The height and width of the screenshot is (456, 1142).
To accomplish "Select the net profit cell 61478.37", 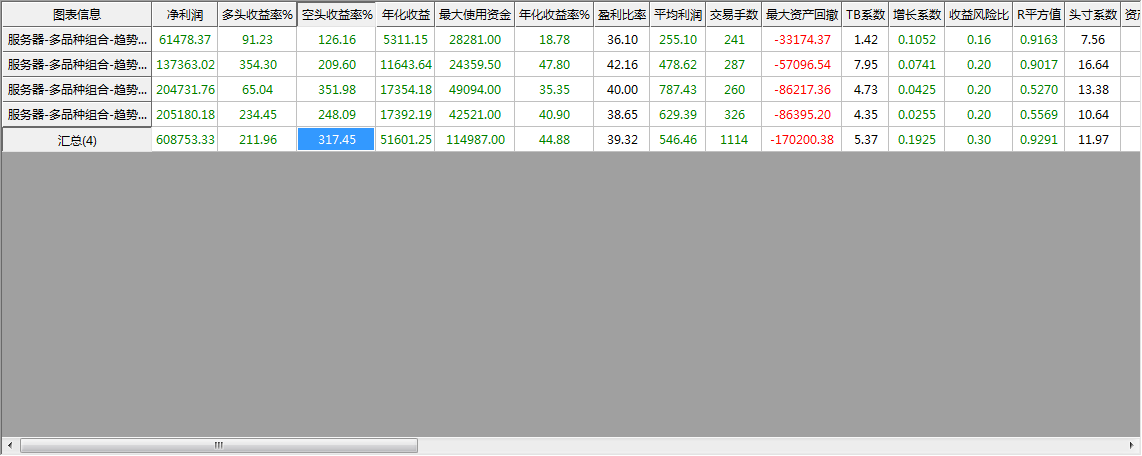I will (x=185, y=40).
